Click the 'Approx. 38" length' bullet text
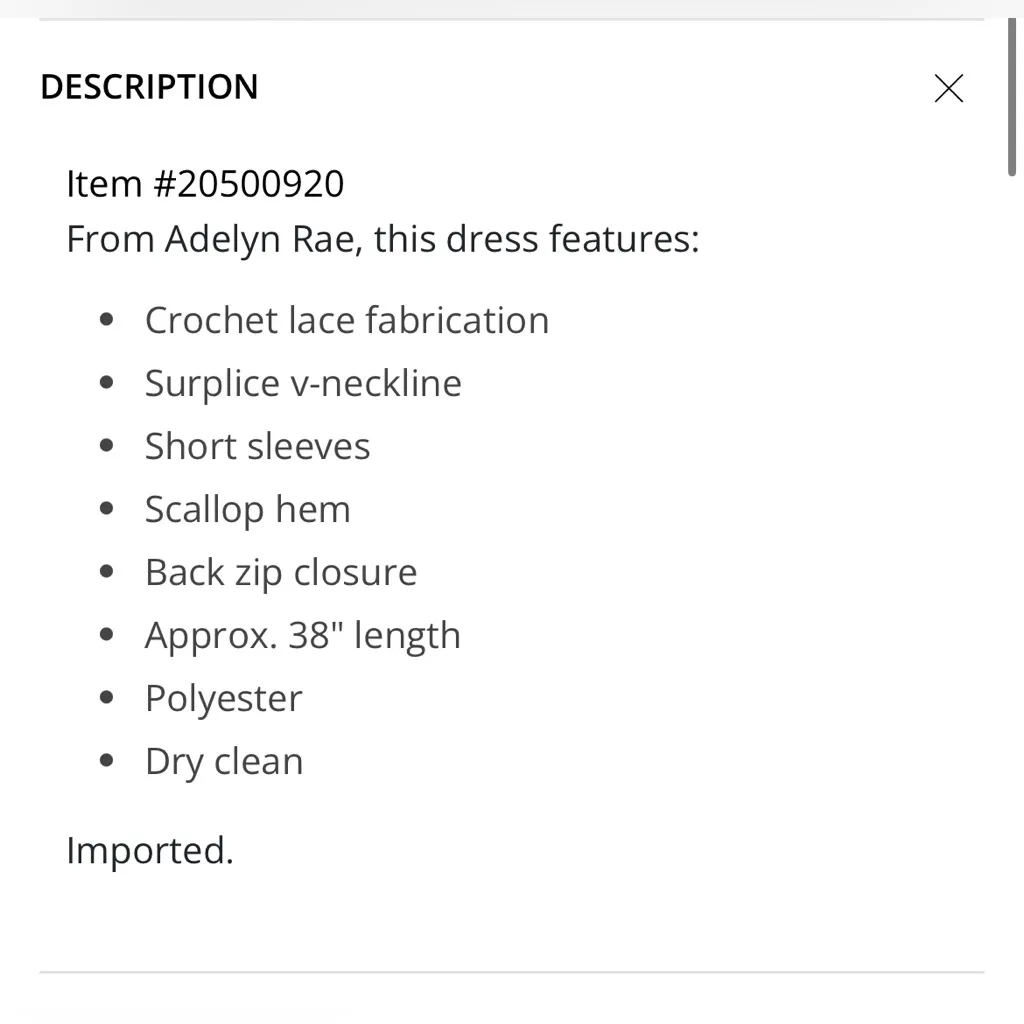 click(x=303, y=636)
